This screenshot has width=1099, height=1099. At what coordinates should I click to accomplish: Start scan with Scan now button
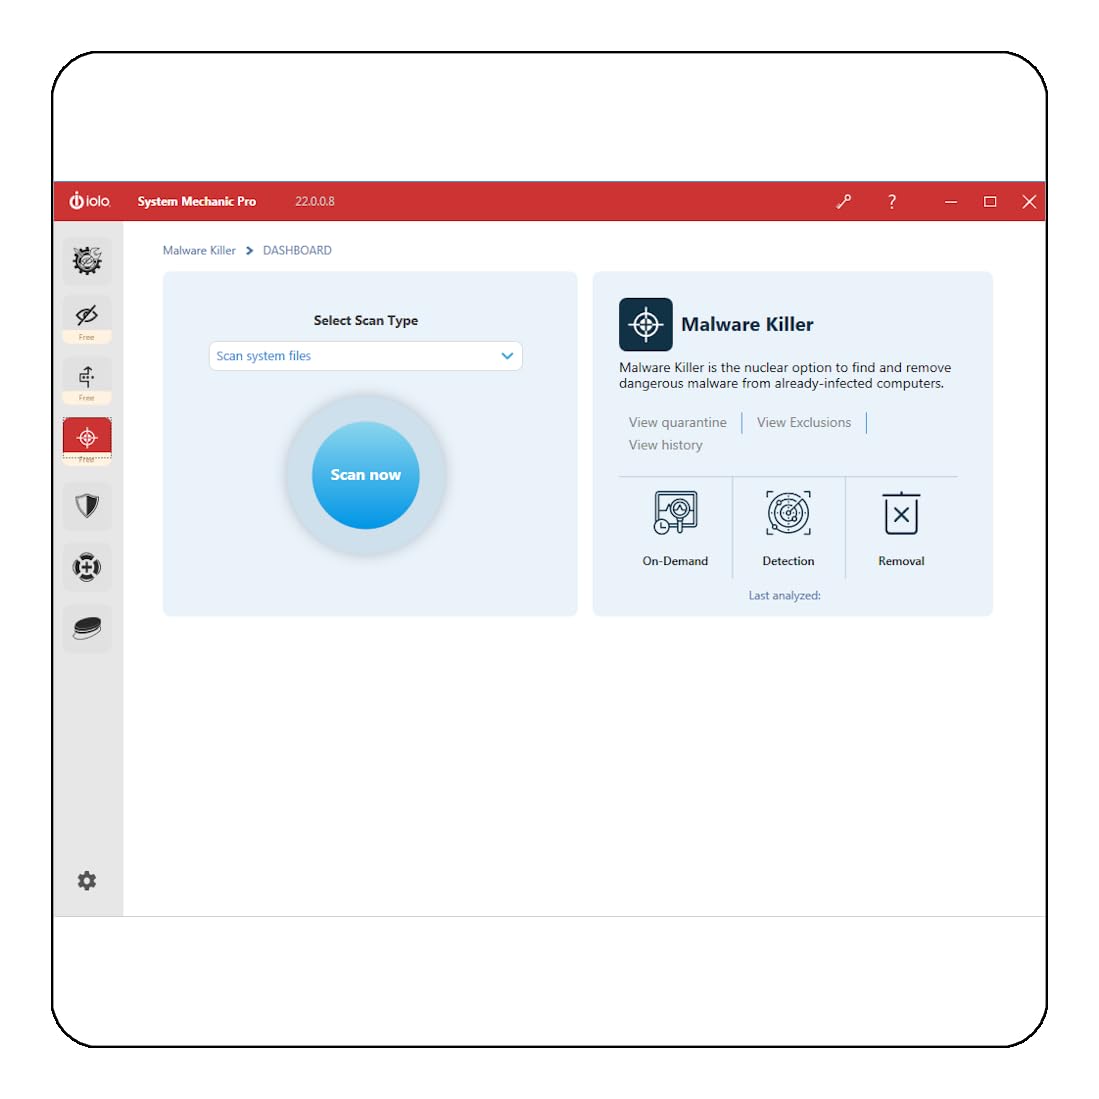pyautogui.click(x=366, y=475)
